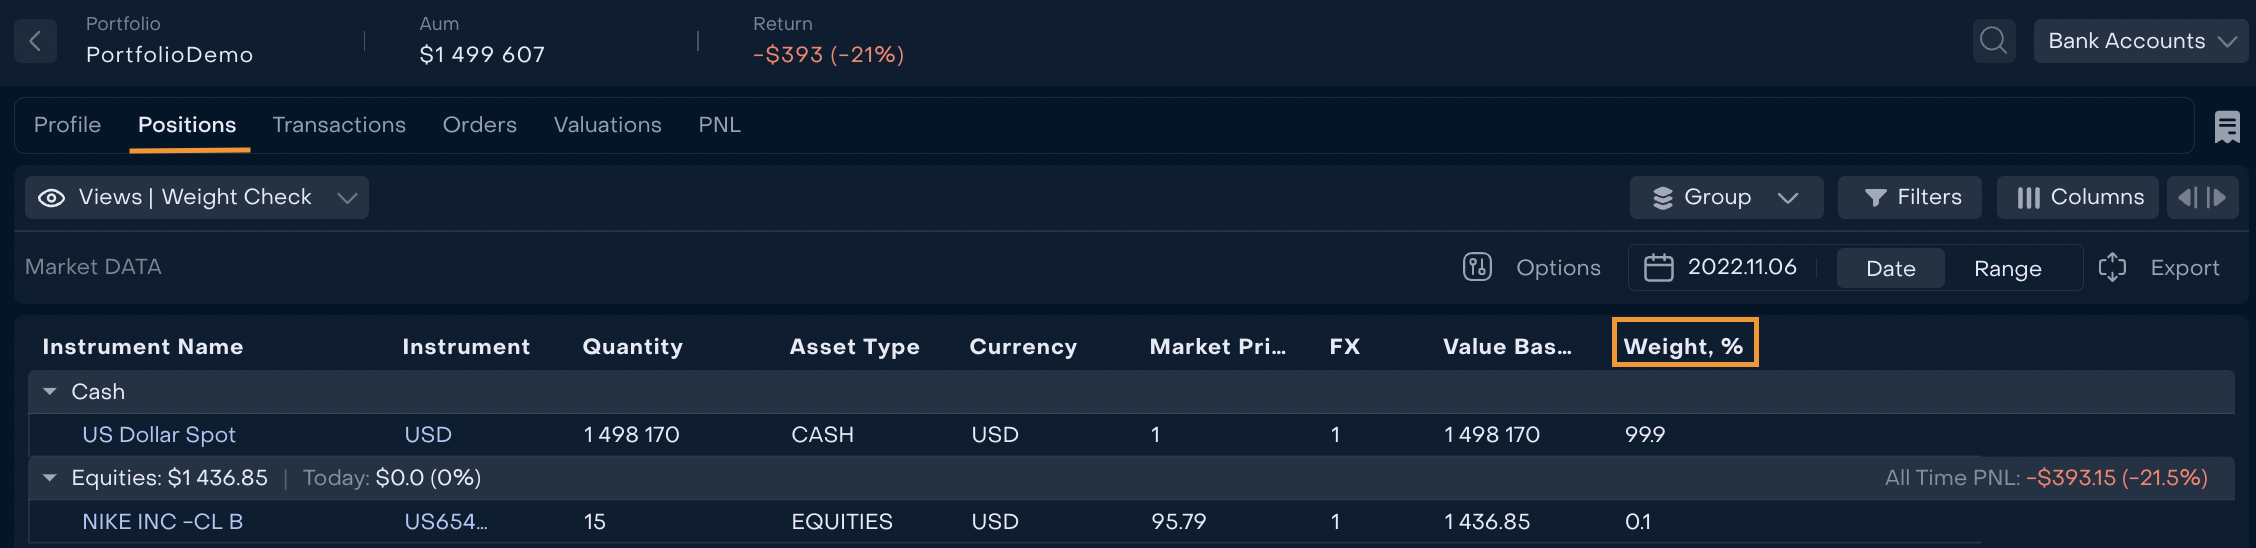Collapse the Equities group

tap(50, 478)
